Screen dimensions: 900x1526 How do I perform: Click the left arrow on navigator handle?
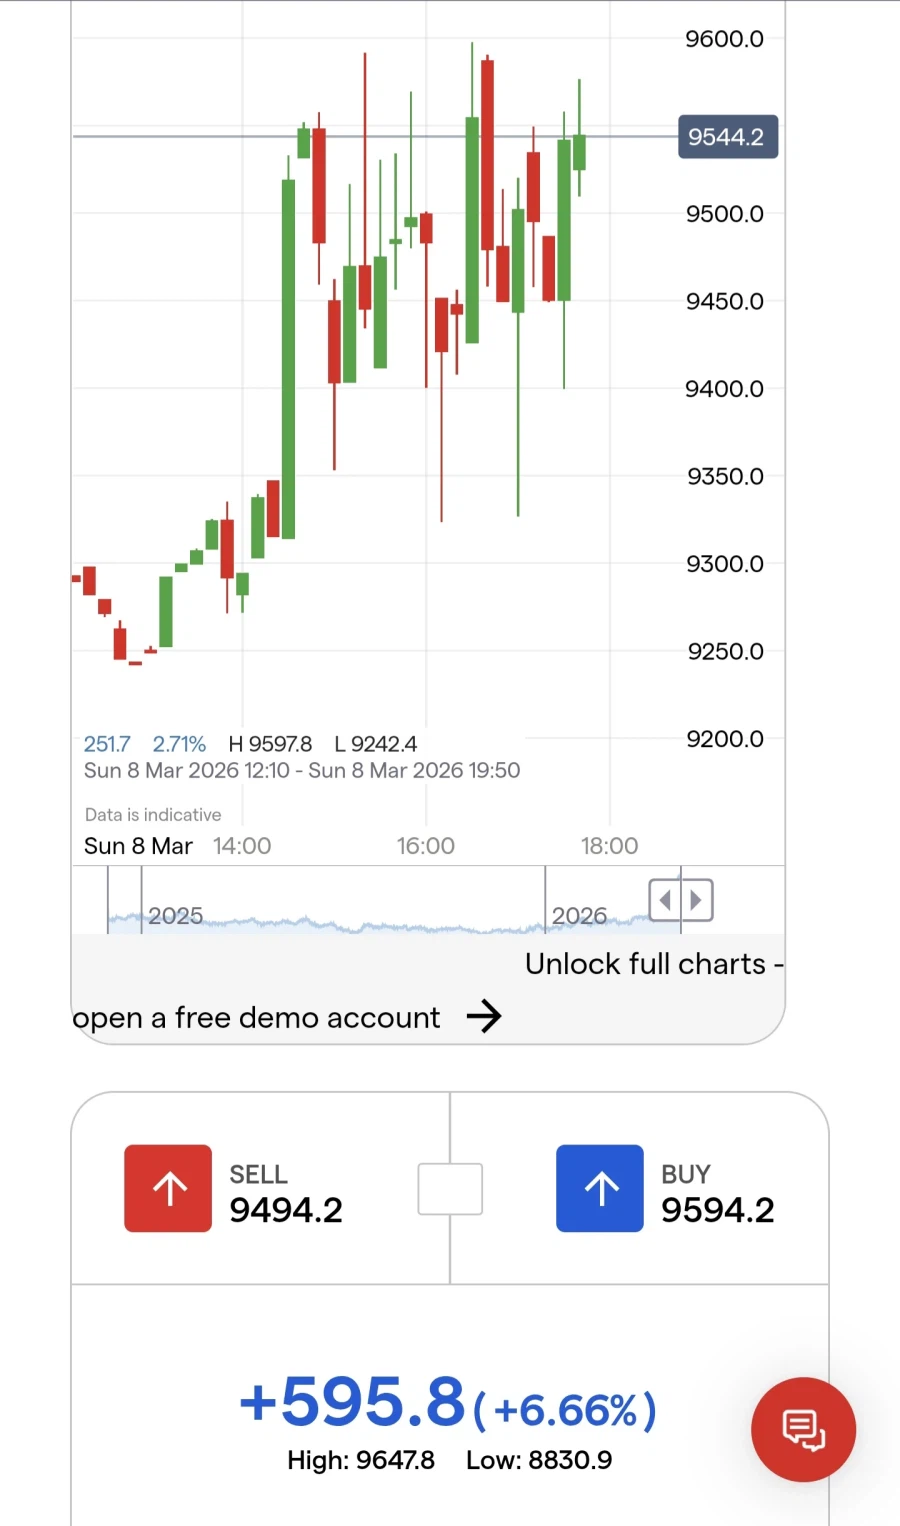tap(665, 900)
